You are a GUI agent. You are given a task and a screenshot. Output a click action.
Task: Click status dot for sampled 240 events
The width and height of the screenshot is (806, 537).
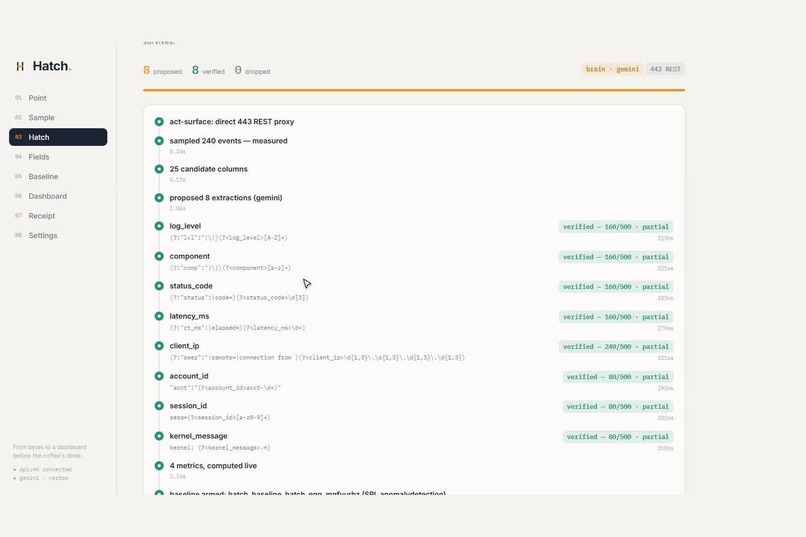point(159,141)
